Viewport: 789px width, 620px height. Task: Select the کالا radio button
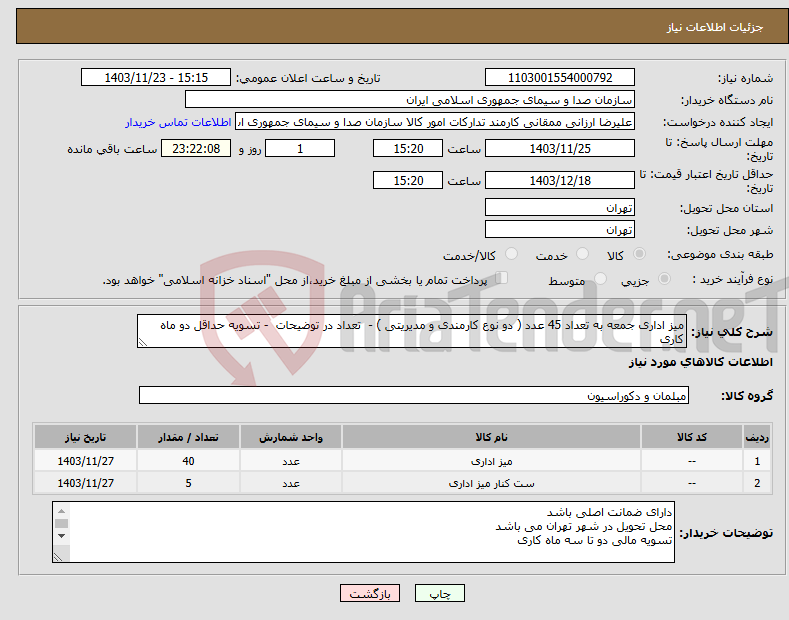click(x=639, y=254)
